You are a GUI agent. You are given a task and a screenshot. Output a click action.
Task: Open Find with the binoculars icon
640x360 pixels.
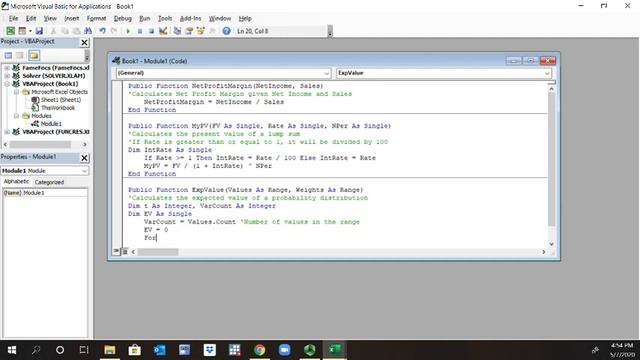pos(88,31)
